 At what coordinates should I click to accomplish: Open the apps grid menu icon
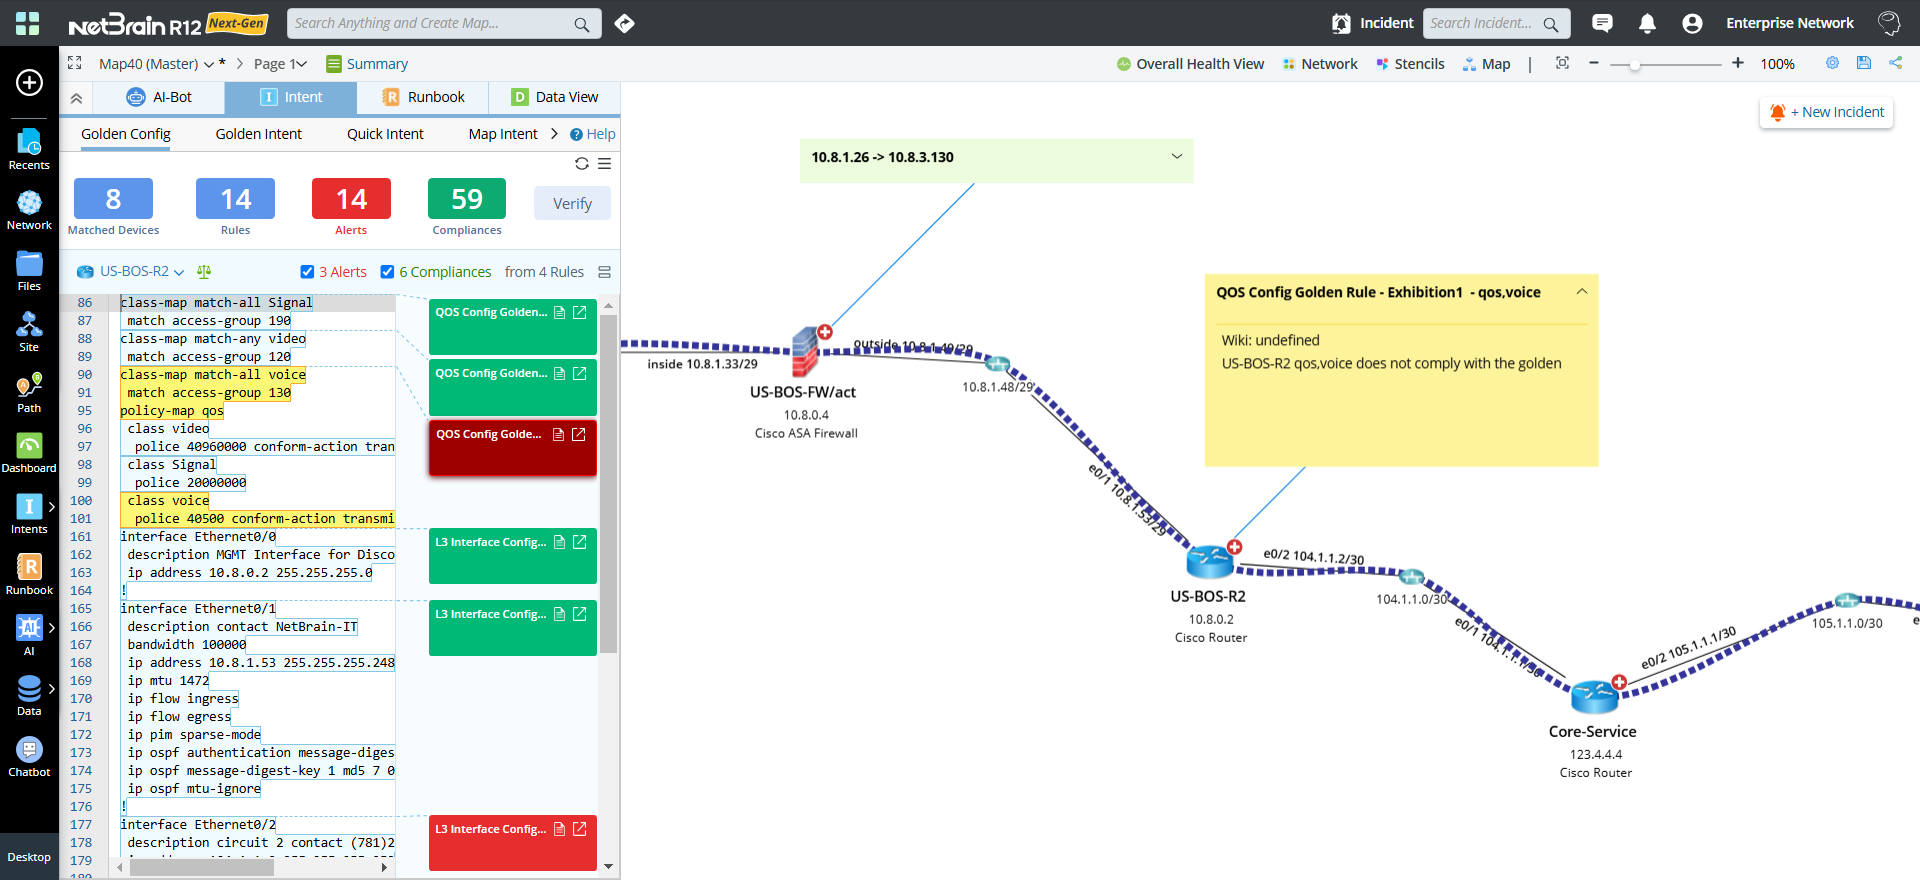click(x=28, y=23)
